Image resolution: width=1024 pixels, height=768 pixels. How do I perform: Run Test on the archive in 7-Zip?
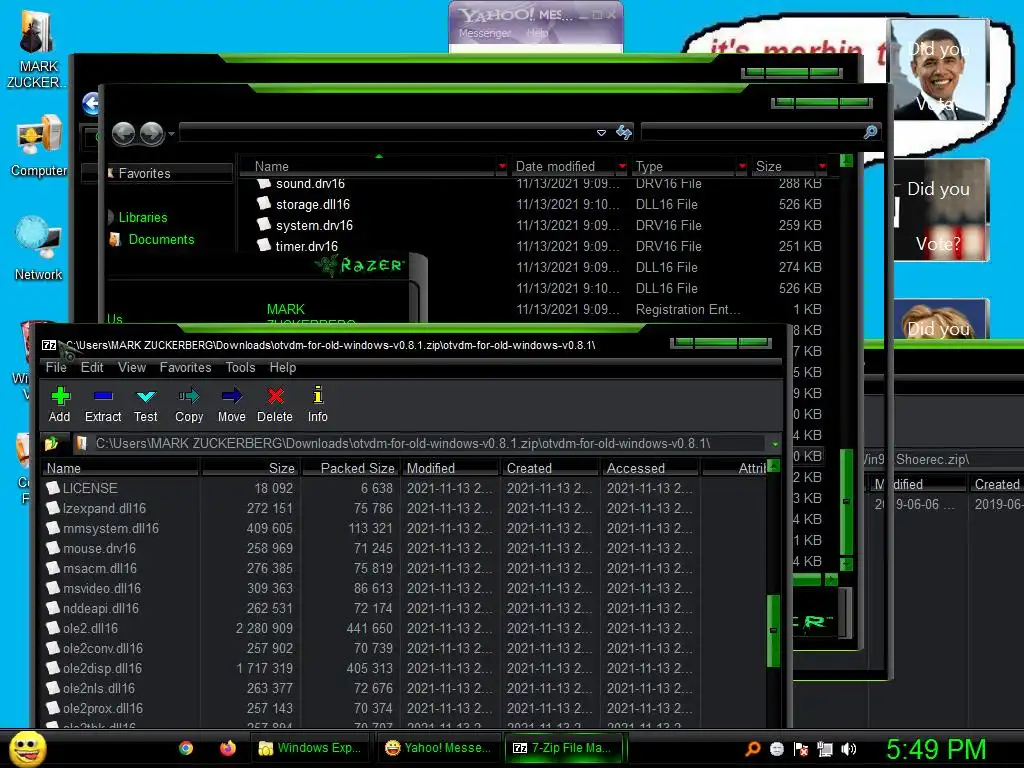pyautogui.click(x=146, y=404)
